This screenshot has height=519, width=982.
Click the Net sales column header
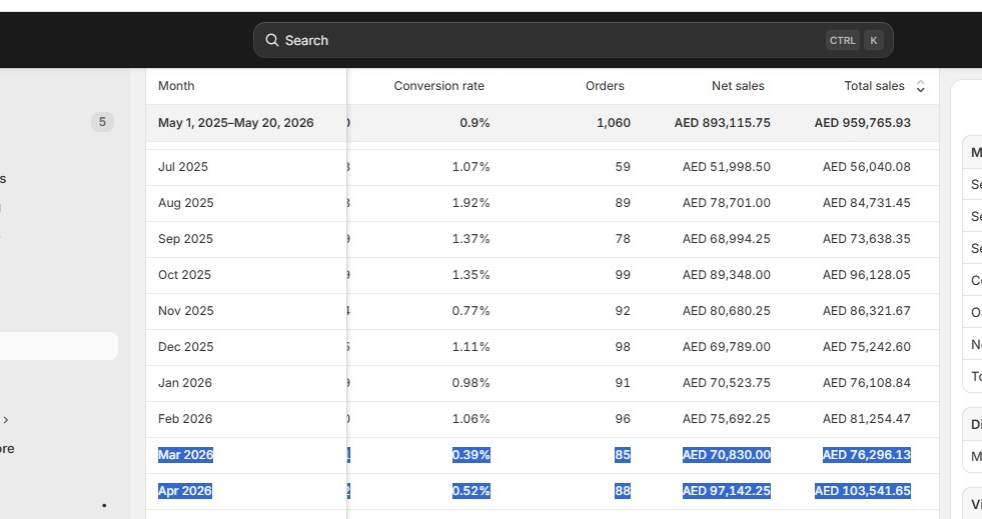(x=738, y=86)
